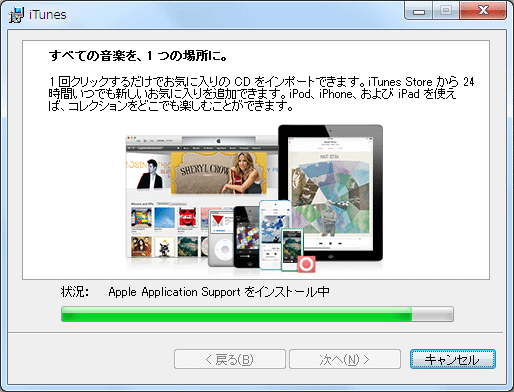This screenshot has height=392, width=514.
Task: Click the blue iPod touch image
Action: [275, 234]
